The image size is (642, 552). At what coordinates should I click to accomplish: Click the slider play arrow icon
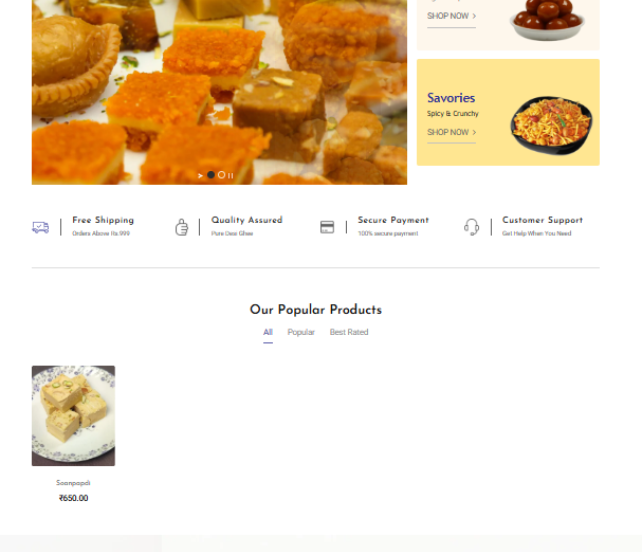point(200,175)
